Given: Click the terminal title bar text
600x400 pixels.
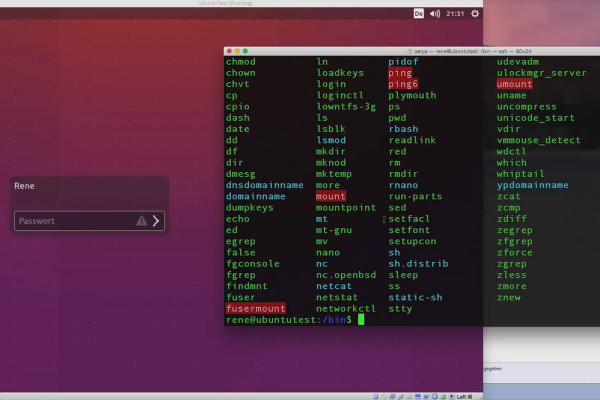Looking at the screenshot, I should [473, 51].
